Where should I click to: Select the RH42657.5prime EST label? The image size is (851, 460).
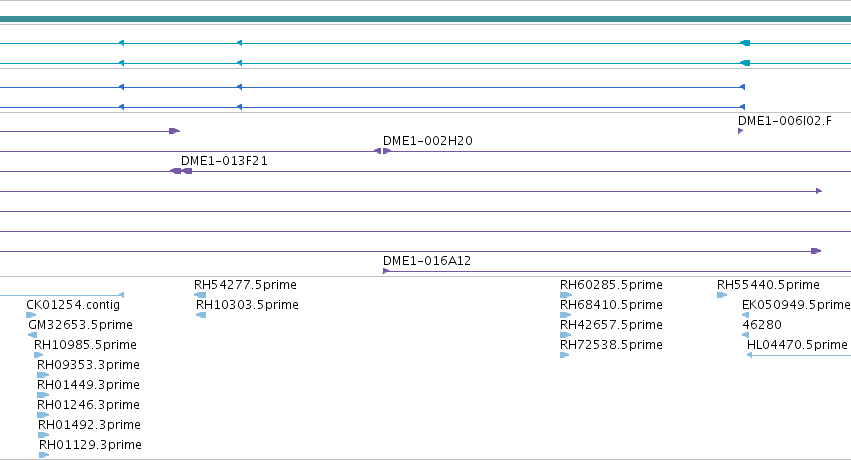(x=611, y=325)
